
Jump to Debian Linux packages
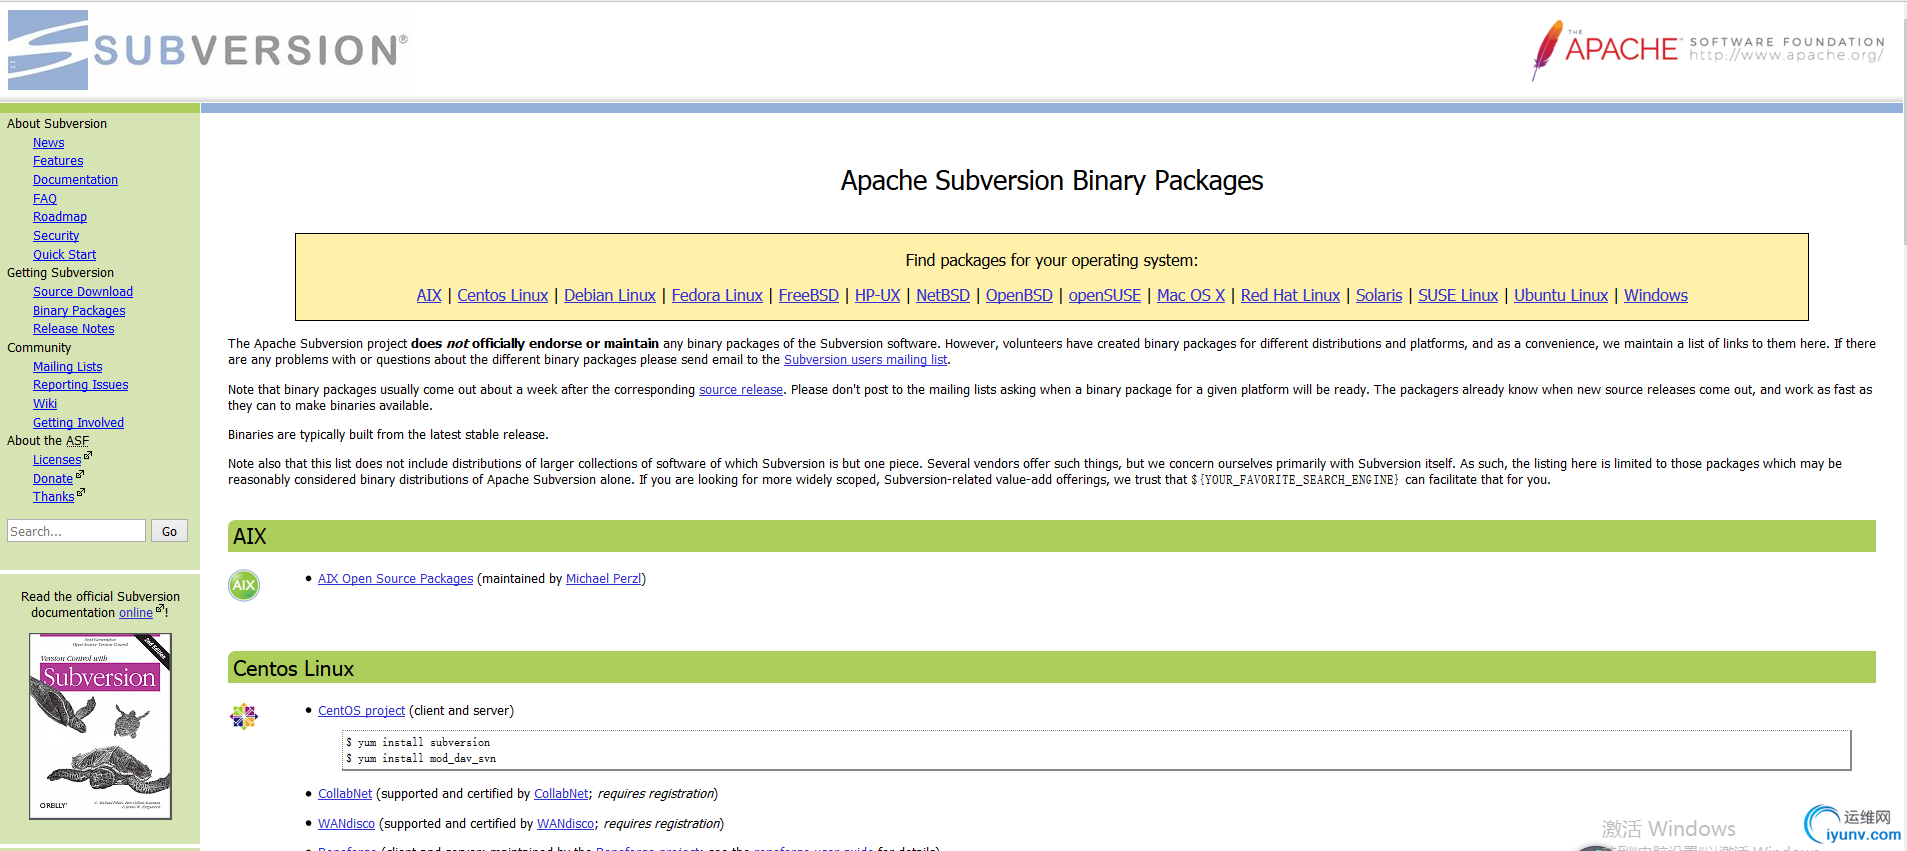(610, 296)
